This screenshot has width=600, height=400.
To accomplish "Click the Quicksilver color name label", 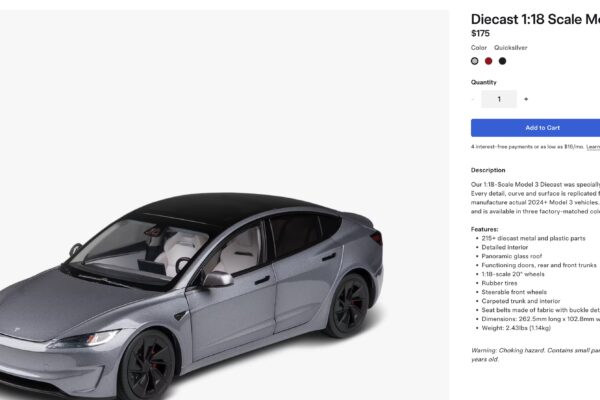I will 510,47.
